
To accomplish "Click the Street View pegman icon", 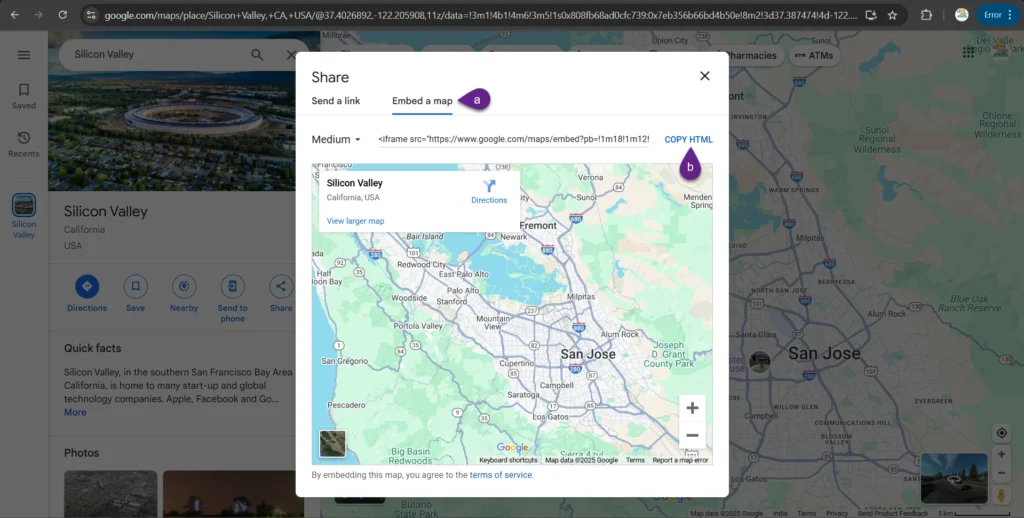I will [x=1001, y=495].
